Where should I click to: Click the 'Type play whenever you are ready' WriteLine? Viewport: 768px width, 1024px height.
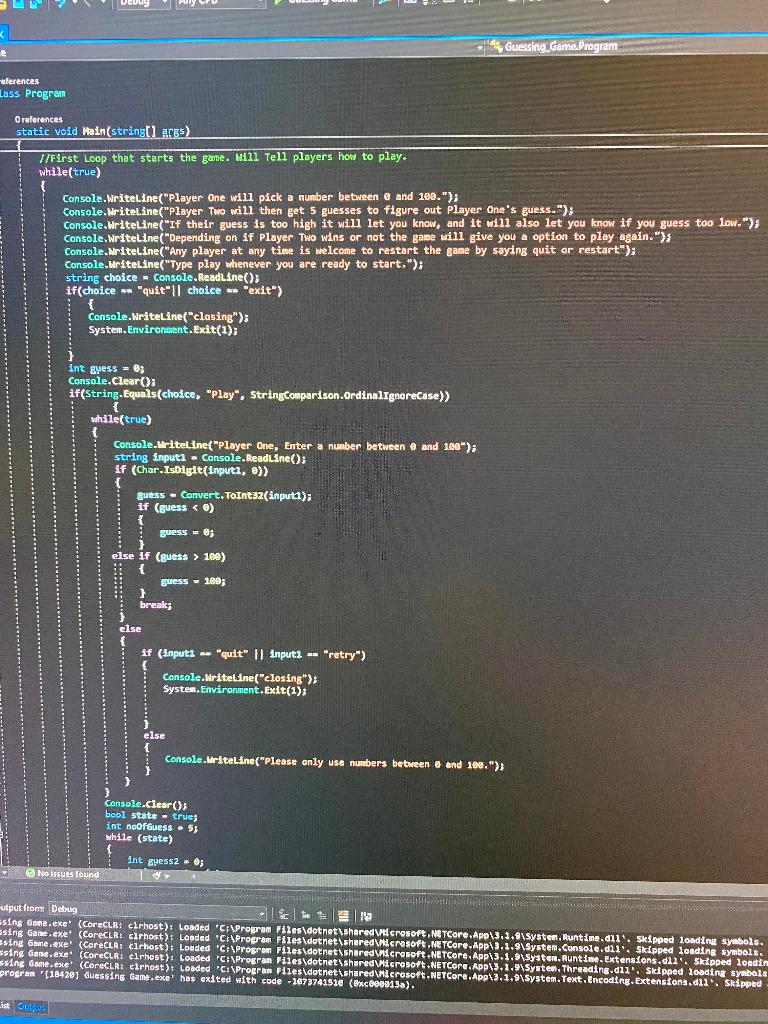pos(244,264)
